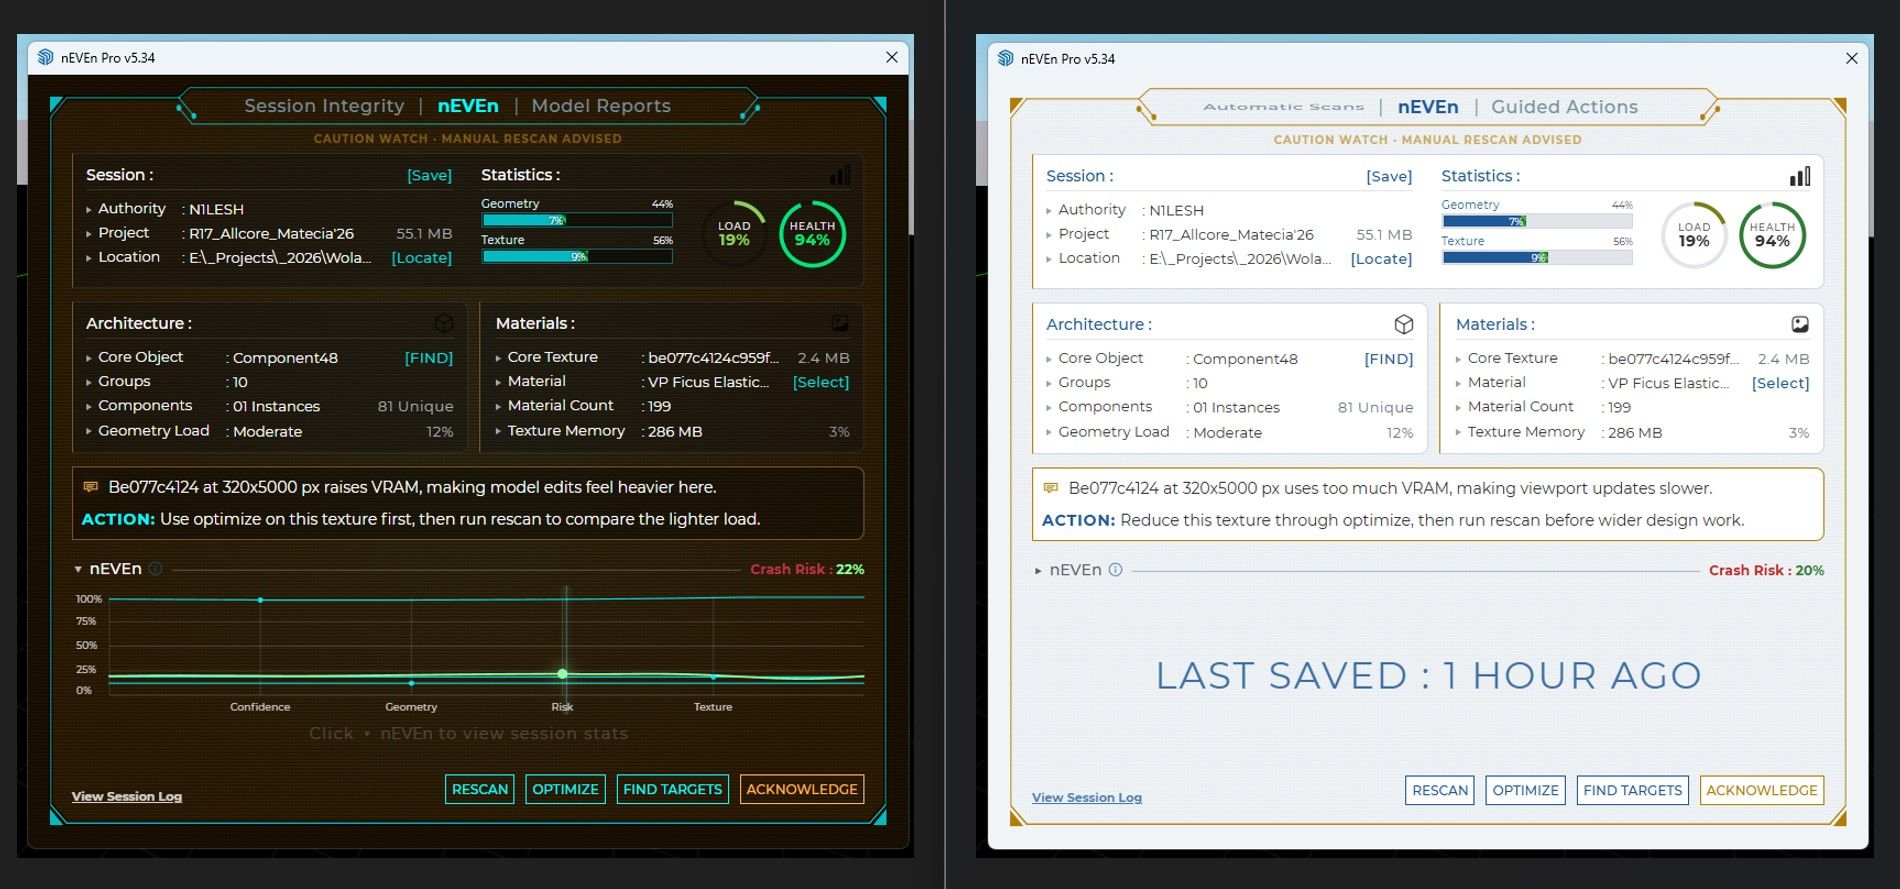The height and width of the screenshot is (889, 1900).
Task: Click the Texture progress bar in dark Statistics
Action: 577,256
